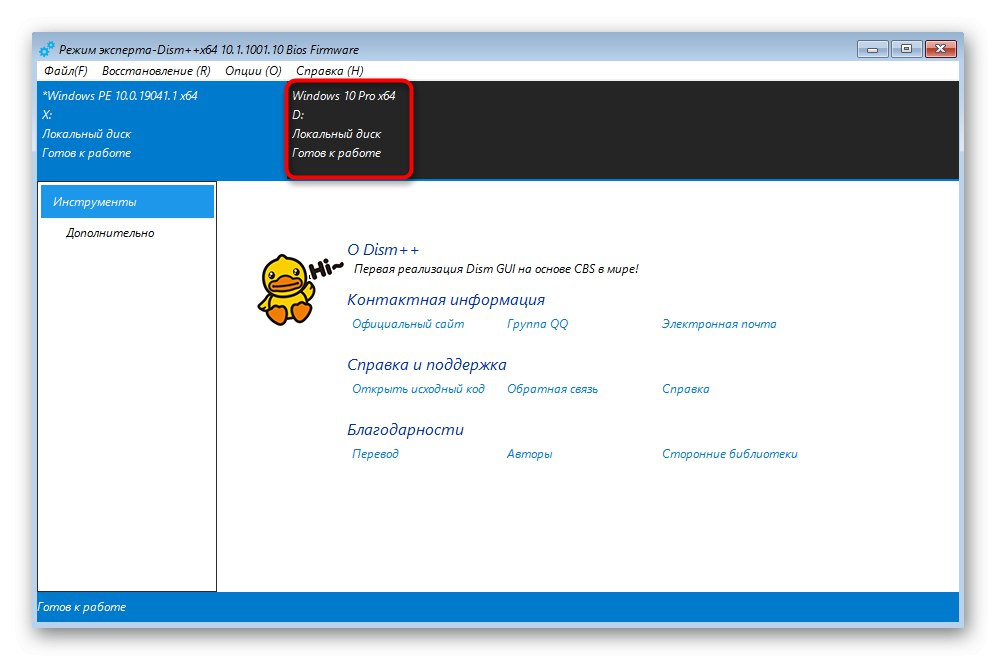
Task: Select Дополнительно in the sidebar
Action: (110, 233)
